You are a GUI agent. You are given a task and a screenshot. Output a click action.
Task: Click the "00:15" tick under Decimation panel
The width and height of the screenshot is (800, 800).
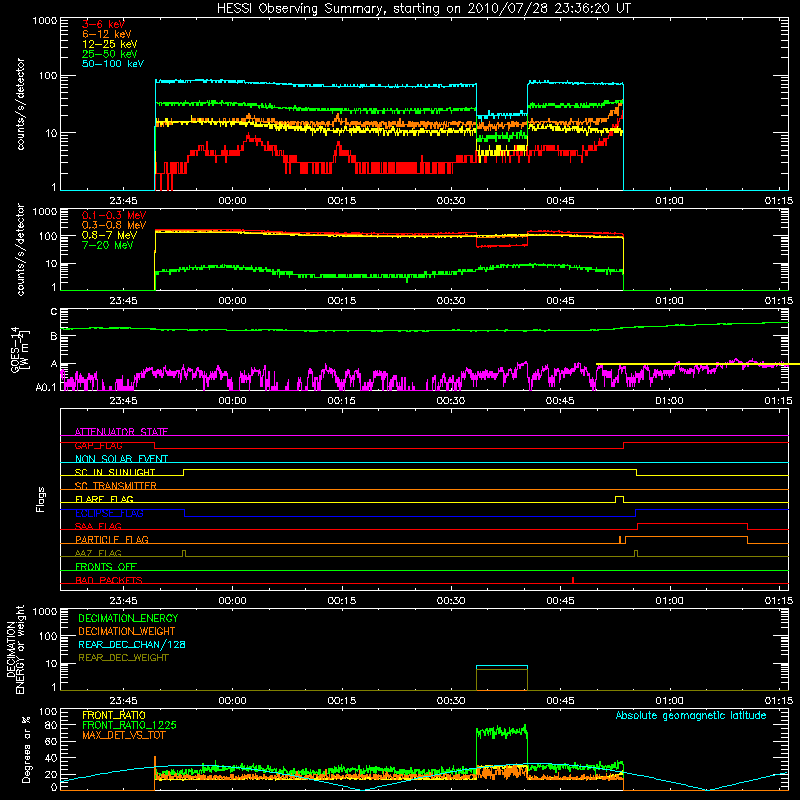(341, 701)
